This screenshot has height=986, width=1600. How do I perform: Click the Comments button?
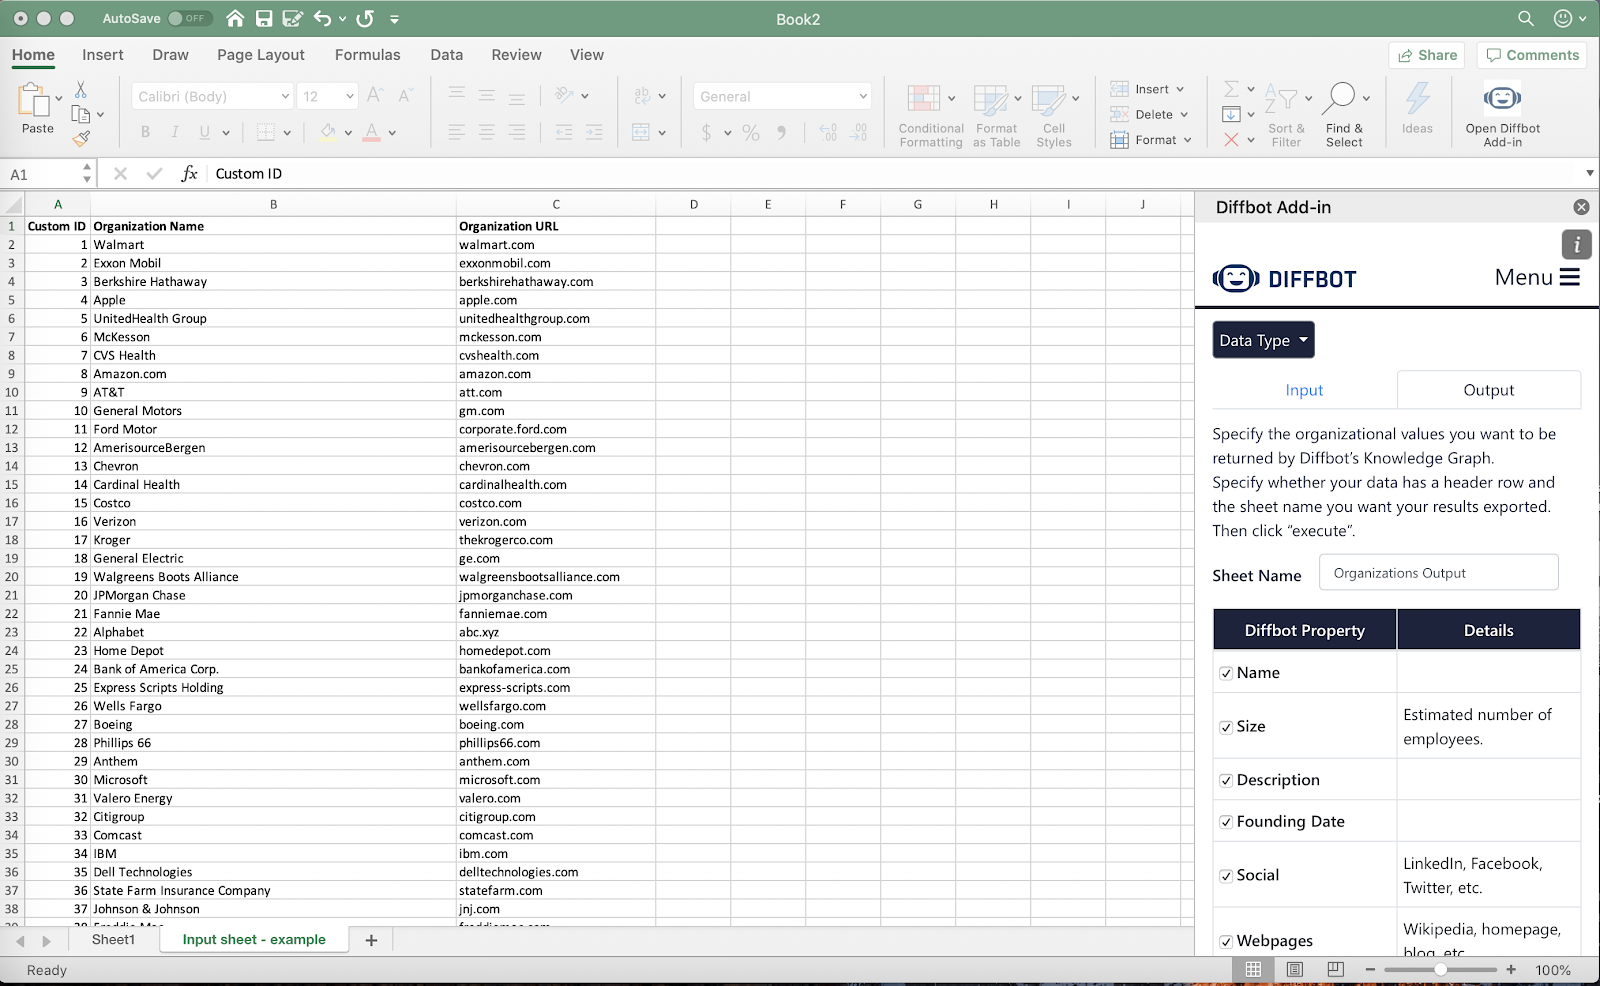pyautogui.click(x=1532, y=55)
